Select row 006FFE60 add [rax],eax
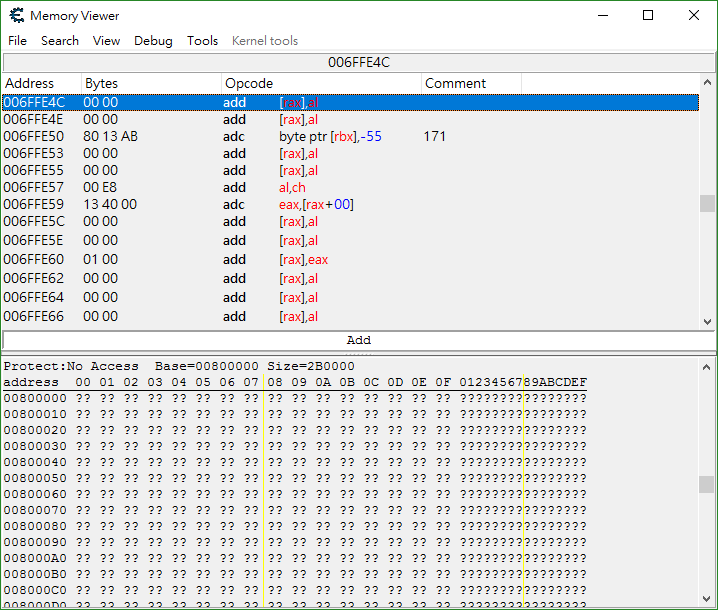The image size is (718, 610). pos(350,260)
